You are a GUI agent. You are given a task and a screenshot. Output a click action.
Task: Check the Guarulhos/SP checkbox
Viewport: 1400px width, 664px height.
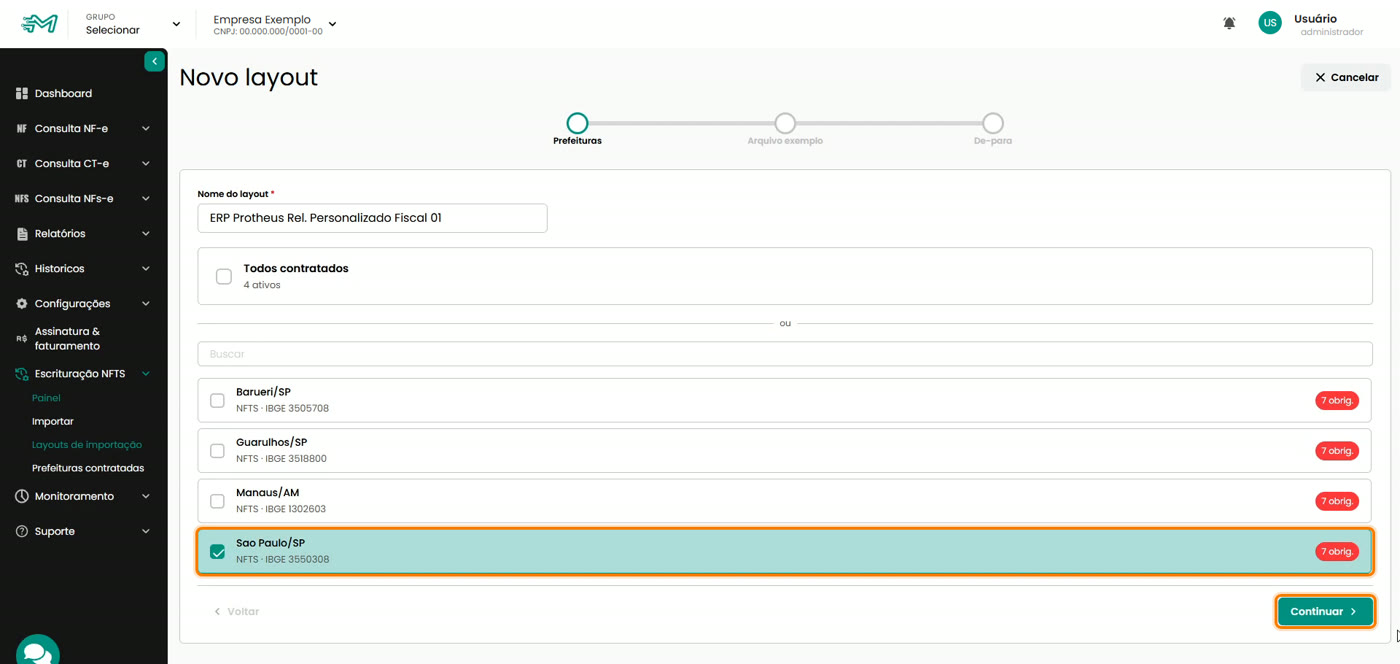pyautogui.click(x=217, y=451)
